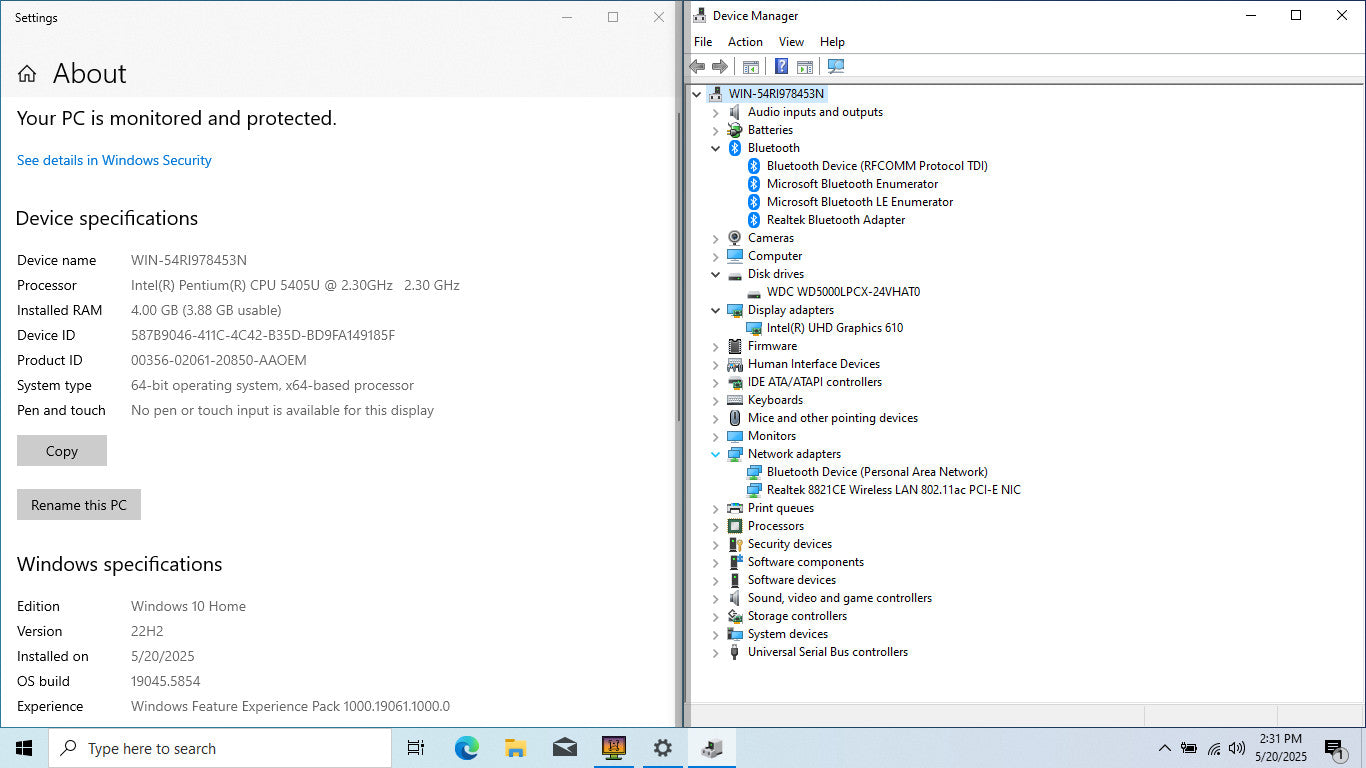Open See details in Windows Security link

pyautogui.click(x=114, y=160)
